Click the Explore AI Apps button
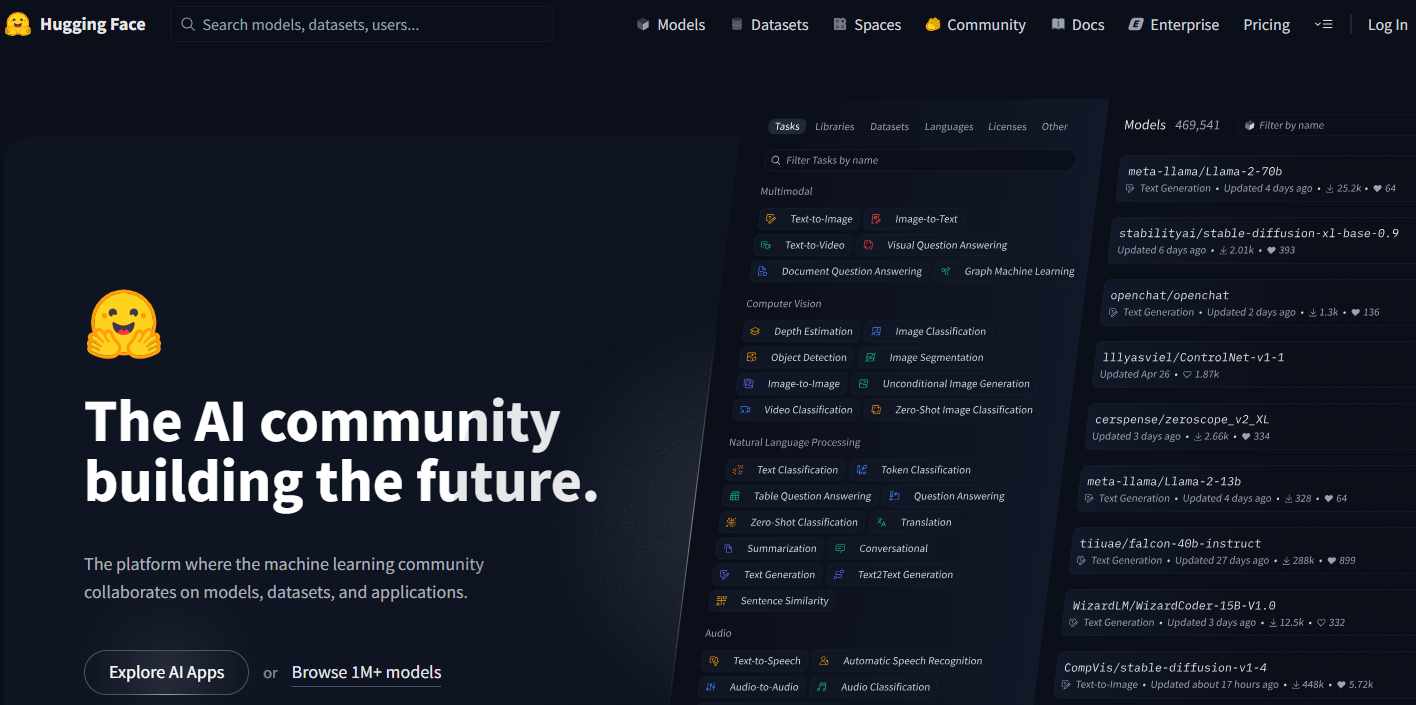This screenshot has height=705, width=1416. pyautogui.click(x=166, y=672)
